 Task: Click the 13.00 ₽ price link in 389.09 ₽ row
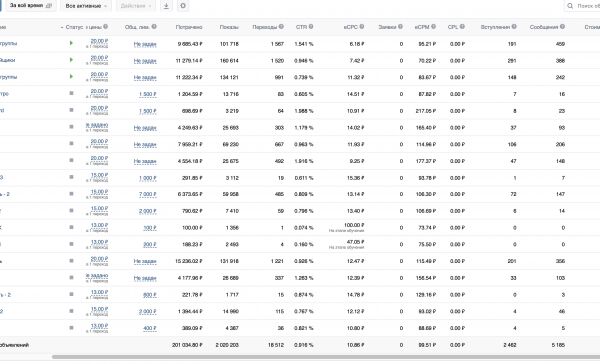(99, 326)
